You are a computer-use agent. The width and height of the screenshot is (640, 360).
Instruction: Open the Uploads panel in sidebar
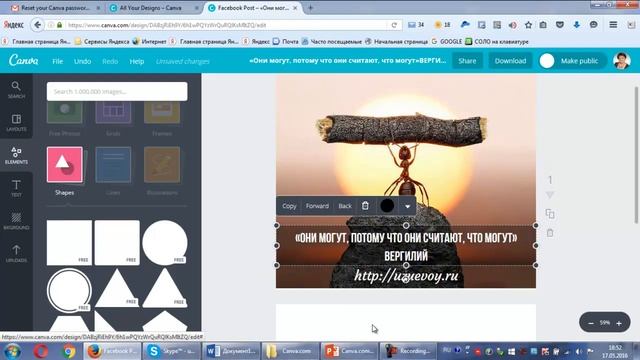16,253
